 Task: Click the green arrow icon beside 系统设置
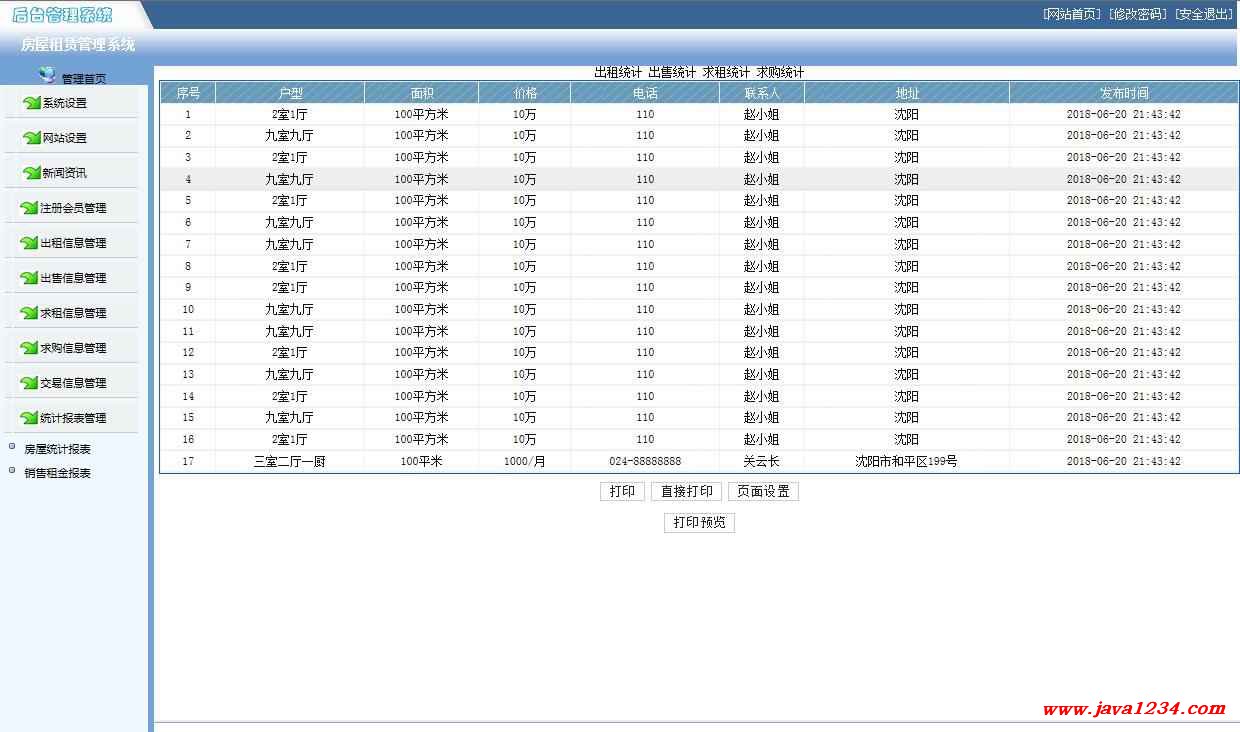[x=31, y=103]
